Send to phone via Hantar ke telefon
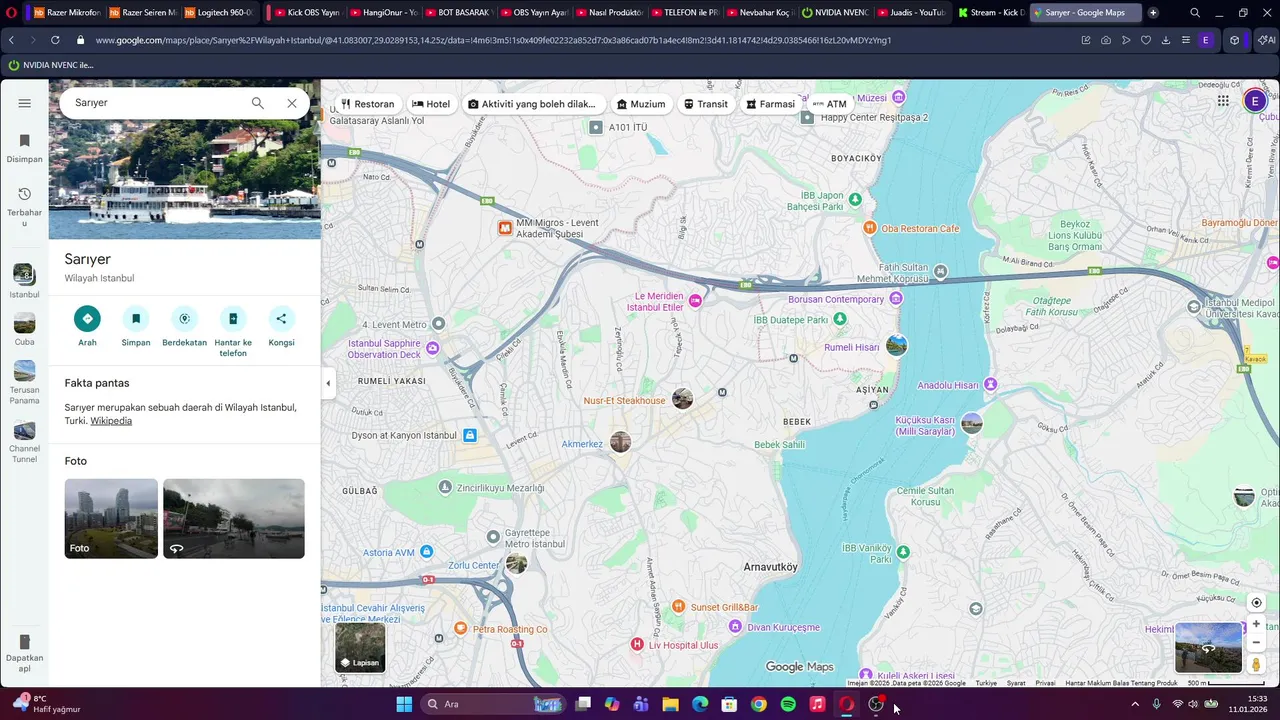Viewport: 1280px width, 720px height. pyautogui.click(x=233, y=319)
